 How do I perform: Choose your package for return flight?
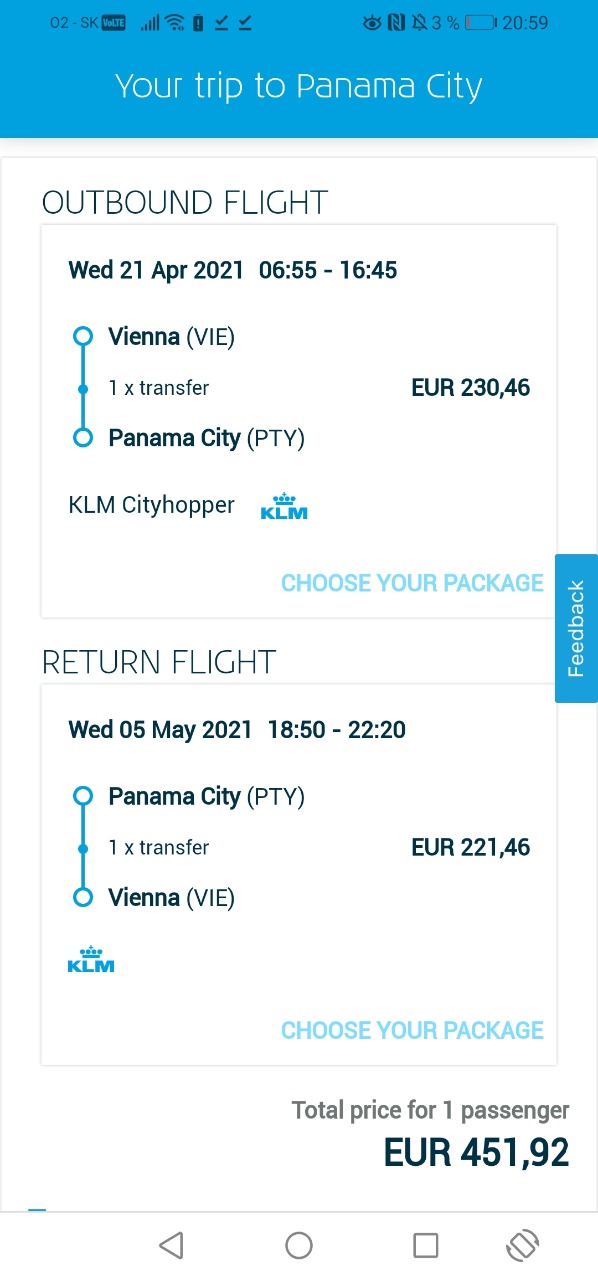tap(412, 1030)
